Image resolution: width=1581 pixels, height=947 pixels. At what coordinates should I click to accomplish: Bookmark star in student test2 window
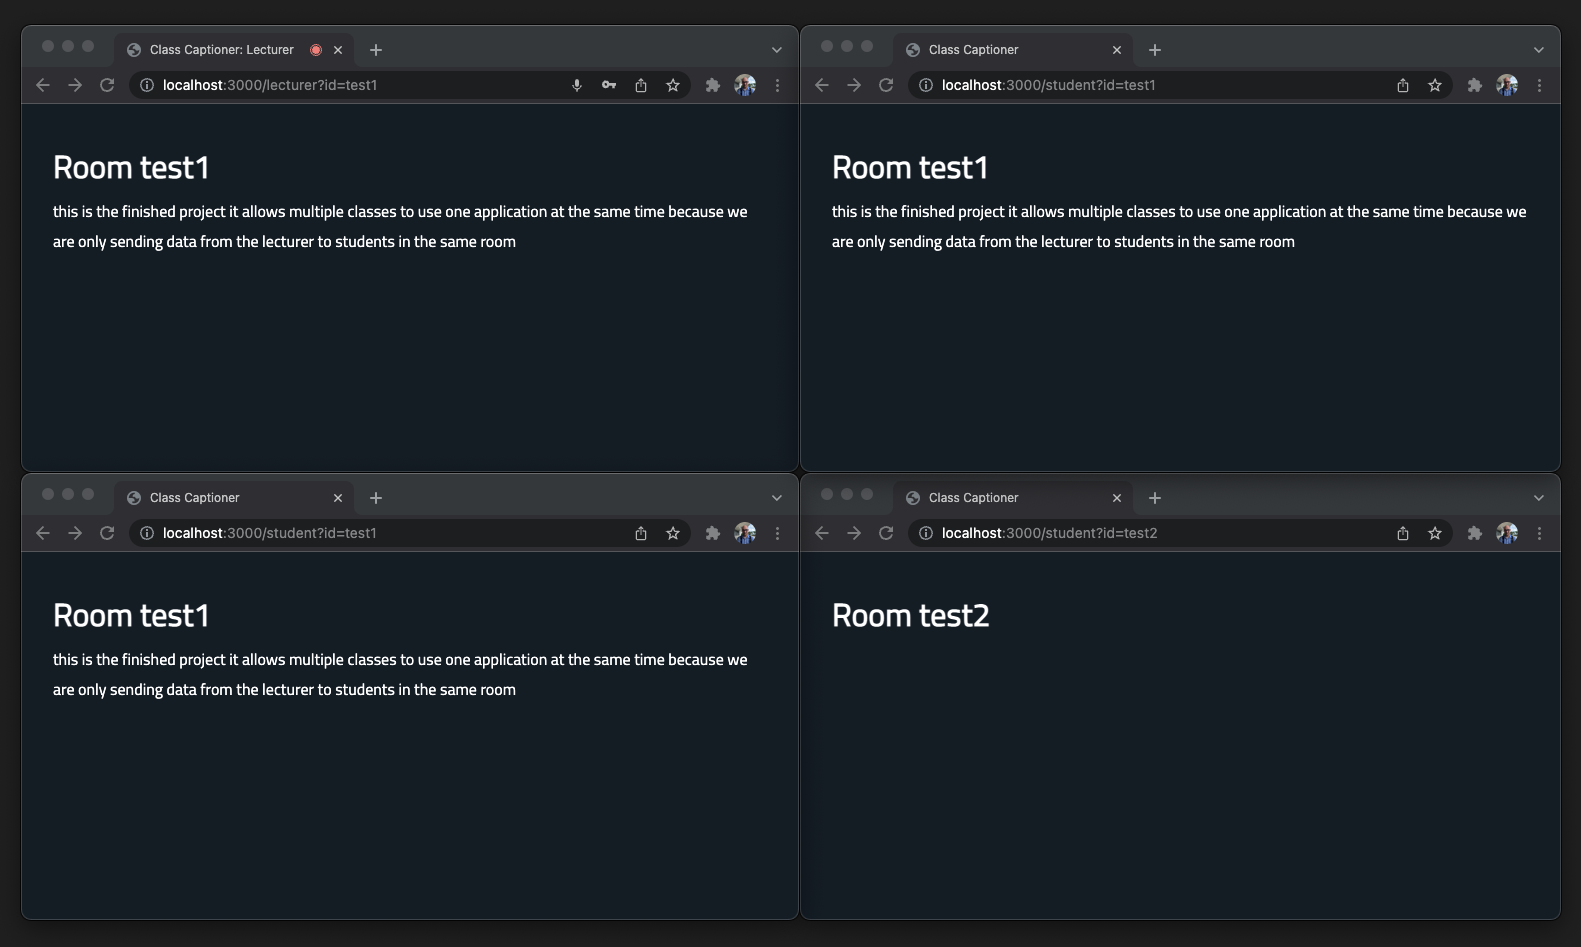[x=1435, y=533]
